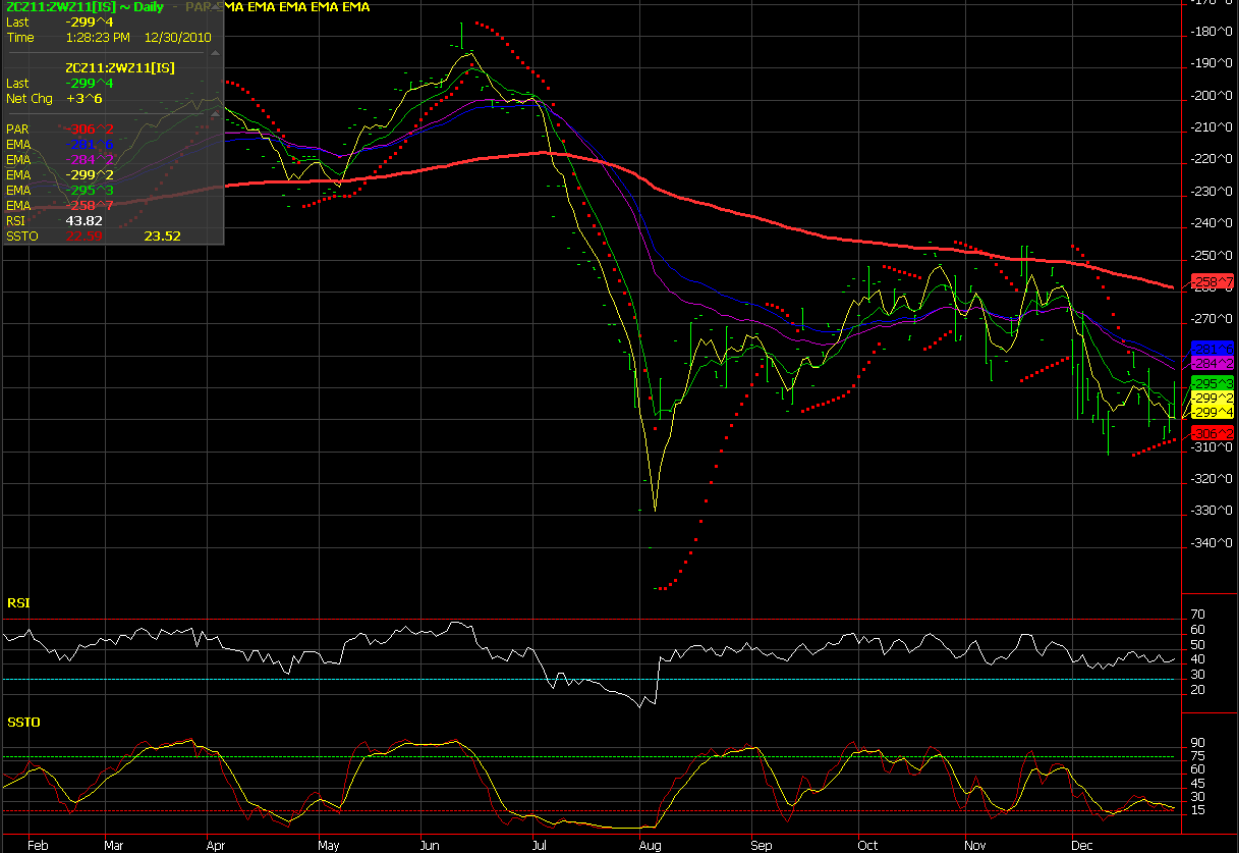Collapse the indicator section with the lower legend arrow
This screenshot has height=853, width=1239.
[214, 114]
